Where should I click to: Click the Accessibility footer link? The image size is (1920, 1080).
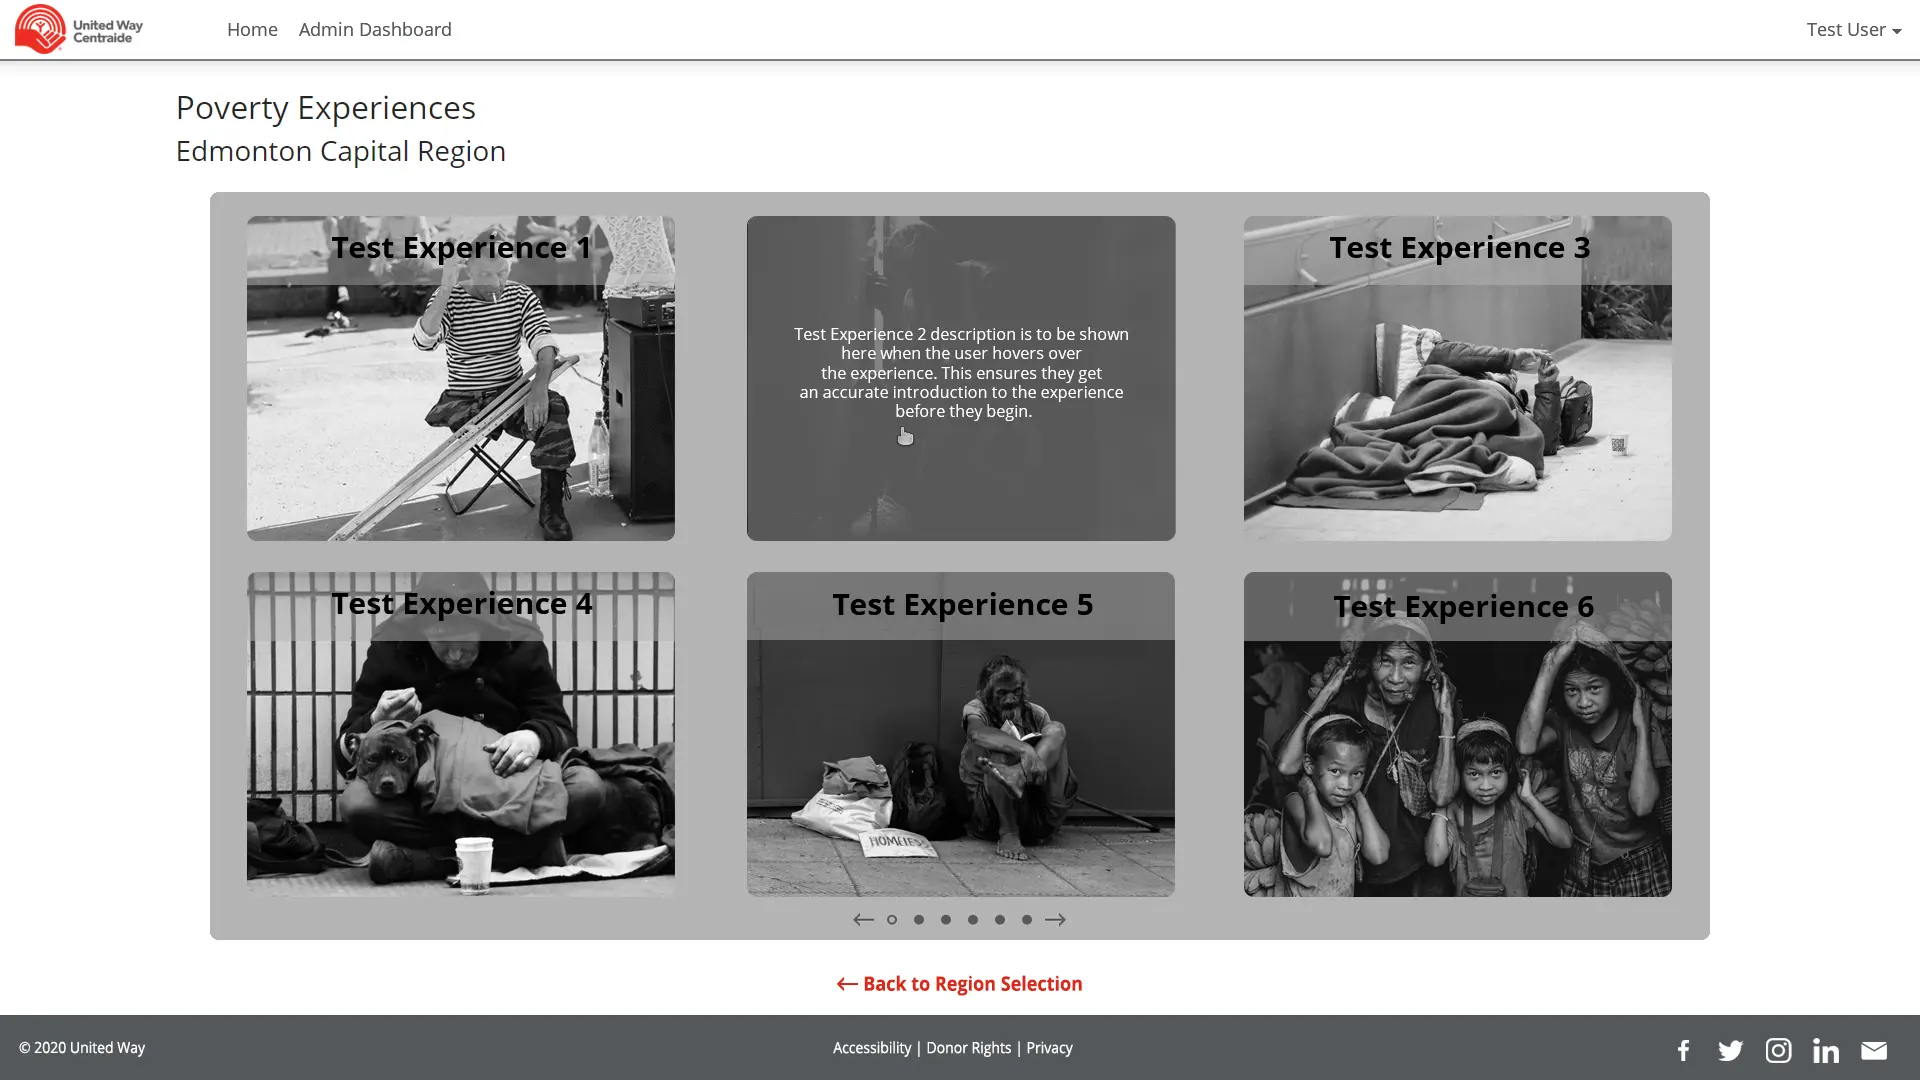pos(870,1047)
